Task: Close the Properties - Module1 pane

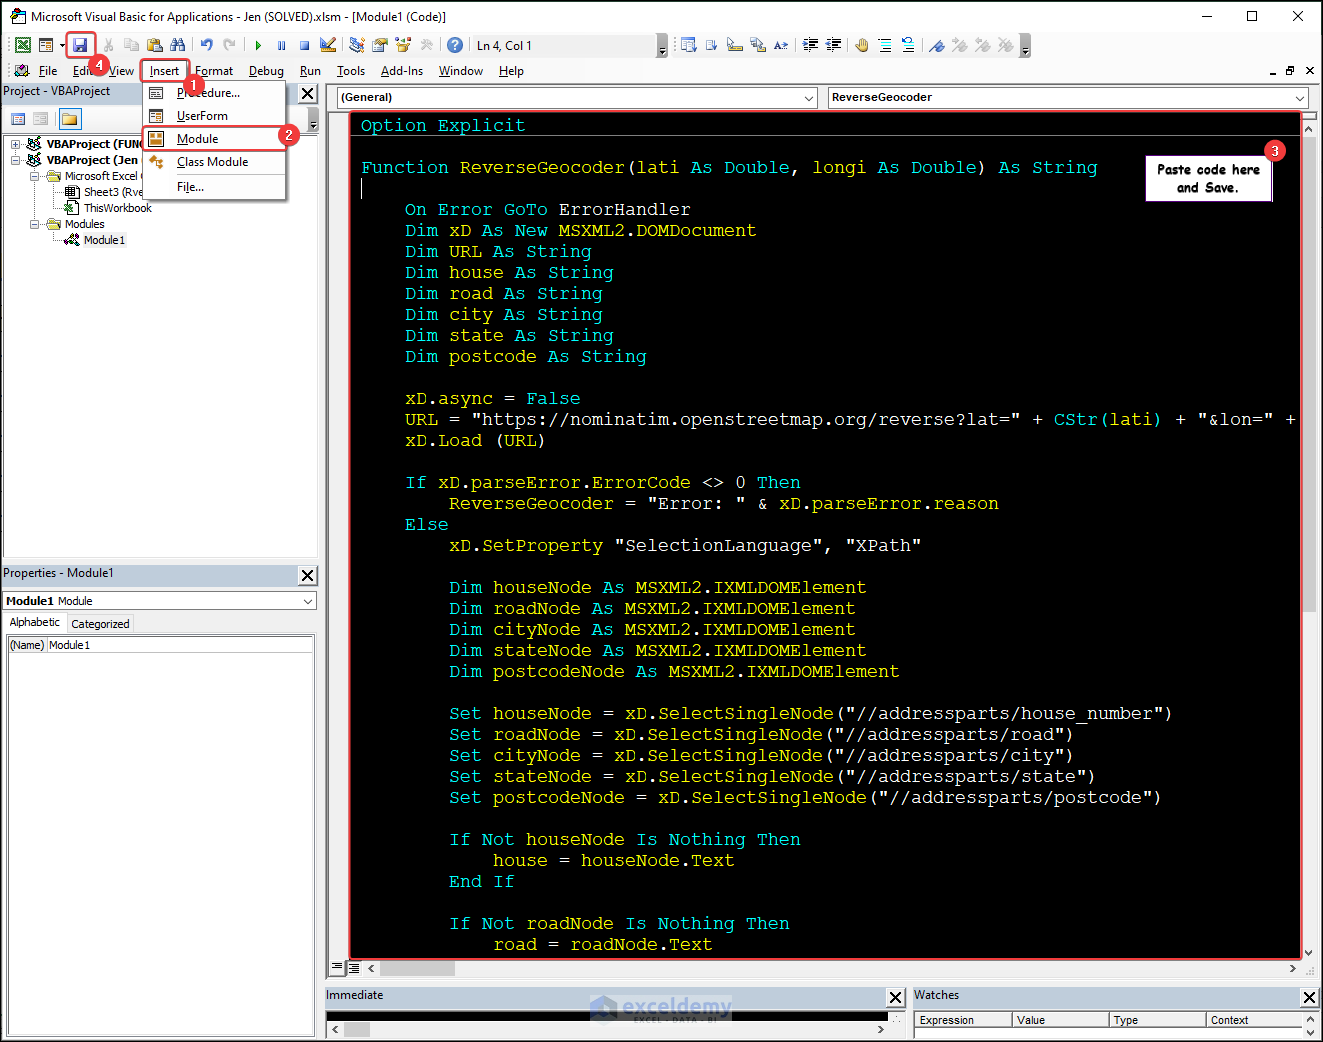Action: pyautogui.click(x=308, y=575)
